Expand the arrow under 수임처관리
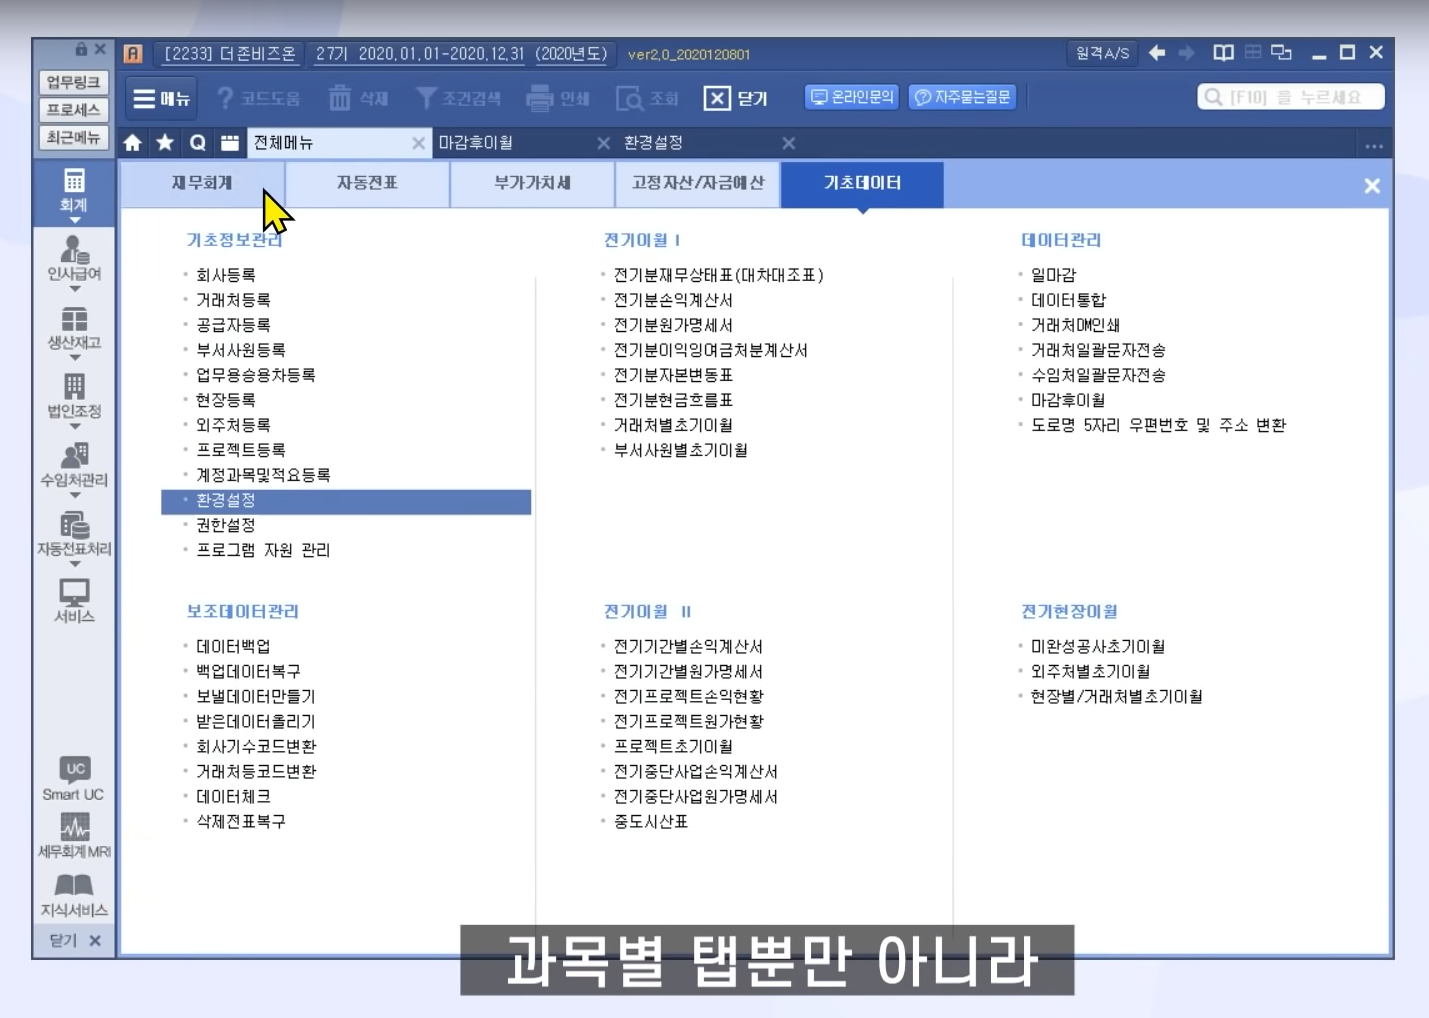This screenshot has width=1429, height=1018. [75, 496]
